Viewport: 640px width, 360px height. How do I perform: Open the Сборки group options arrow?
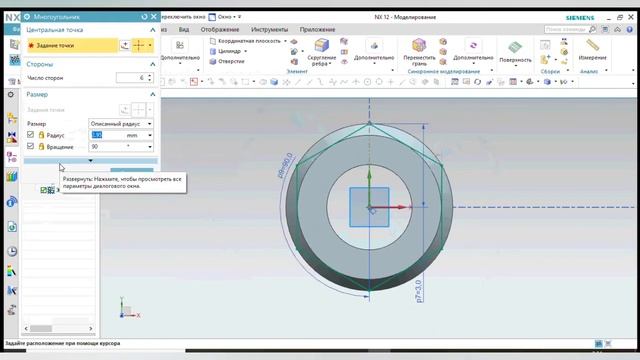click(x=567, y=71)
